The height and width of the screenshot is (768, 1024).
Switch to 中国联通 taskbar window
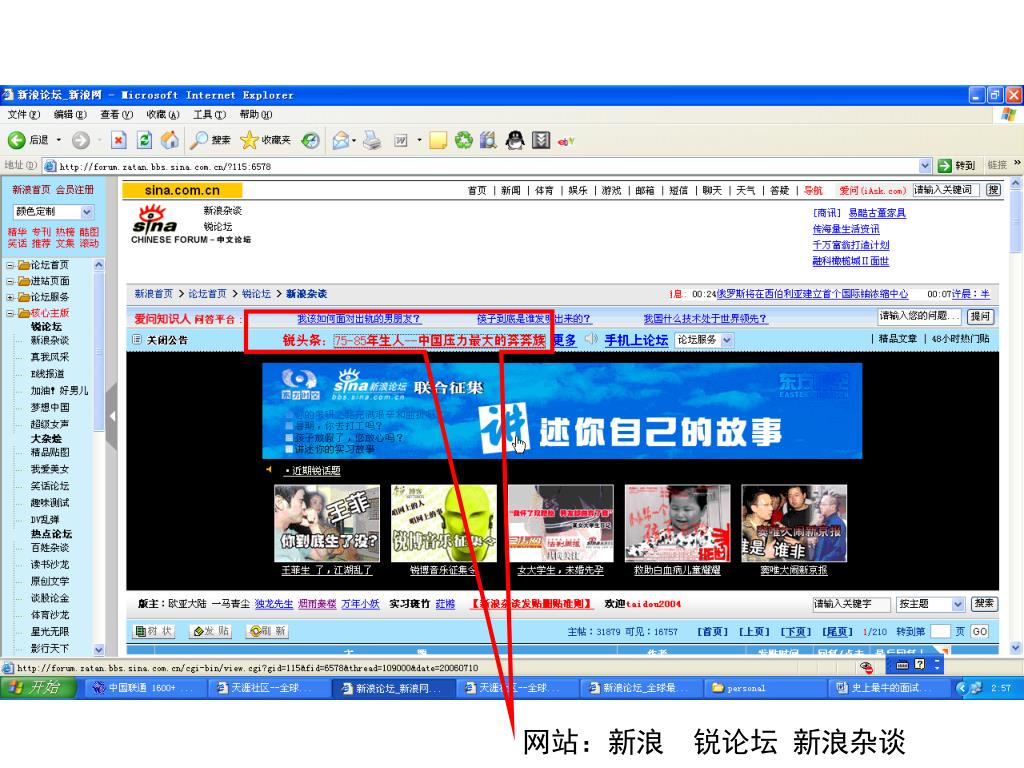click(x=144, y=688)
